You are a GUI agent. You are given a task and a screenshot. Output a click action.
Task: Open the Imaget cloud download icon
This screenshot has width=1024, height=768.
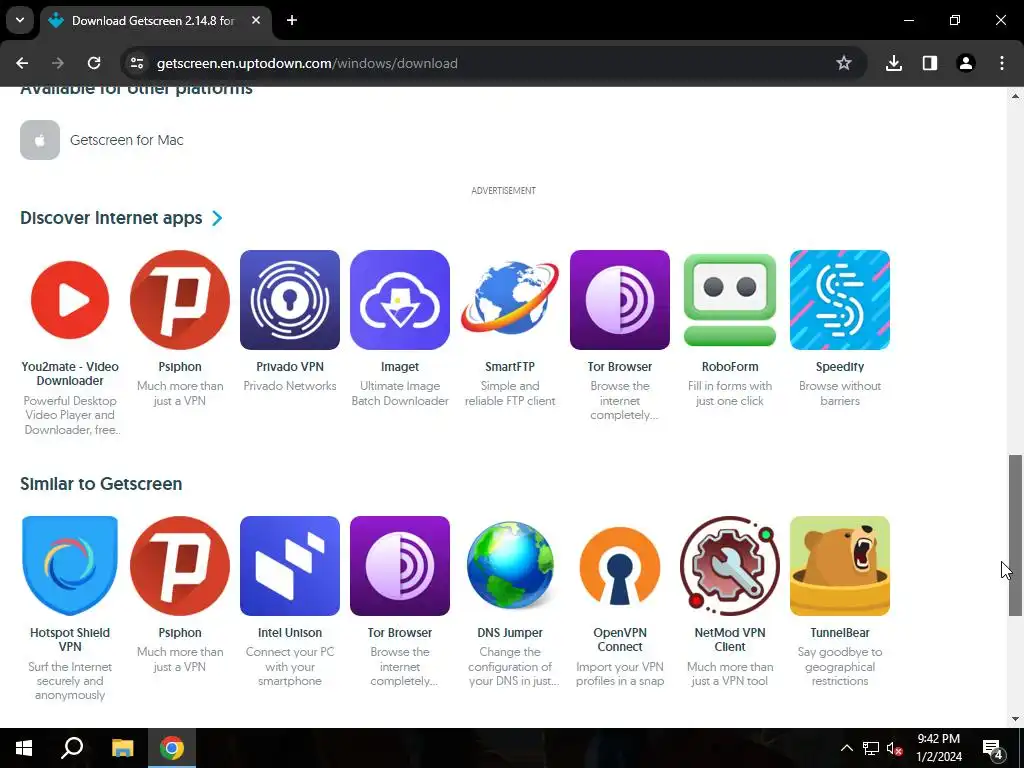[x=400, y=300]
